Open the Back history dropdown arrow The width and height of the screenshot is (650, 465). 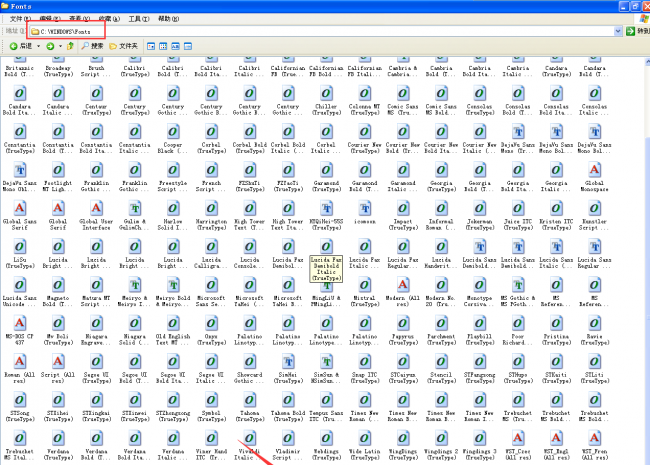click(x=39, y=46)
